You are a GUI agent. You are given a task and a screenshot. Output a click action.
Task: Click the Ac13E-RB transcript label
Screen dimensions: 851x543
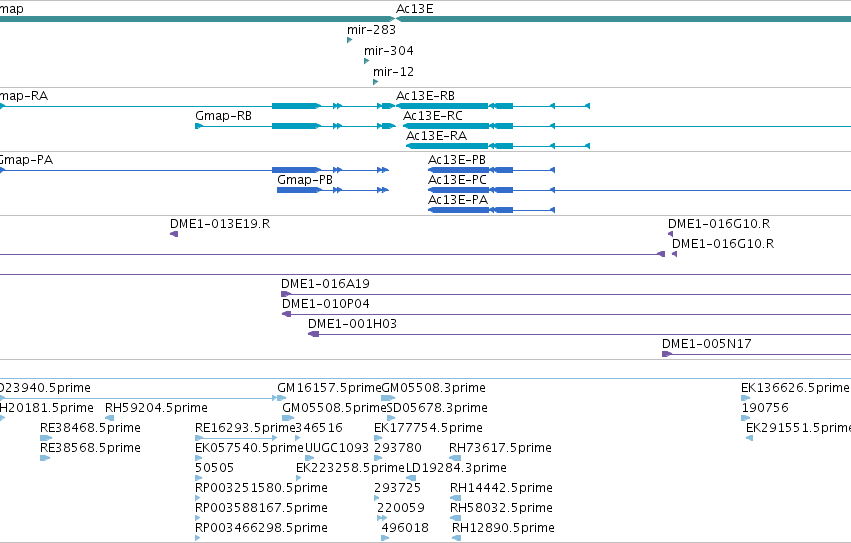pyautogui.click(x=426, y=96)
